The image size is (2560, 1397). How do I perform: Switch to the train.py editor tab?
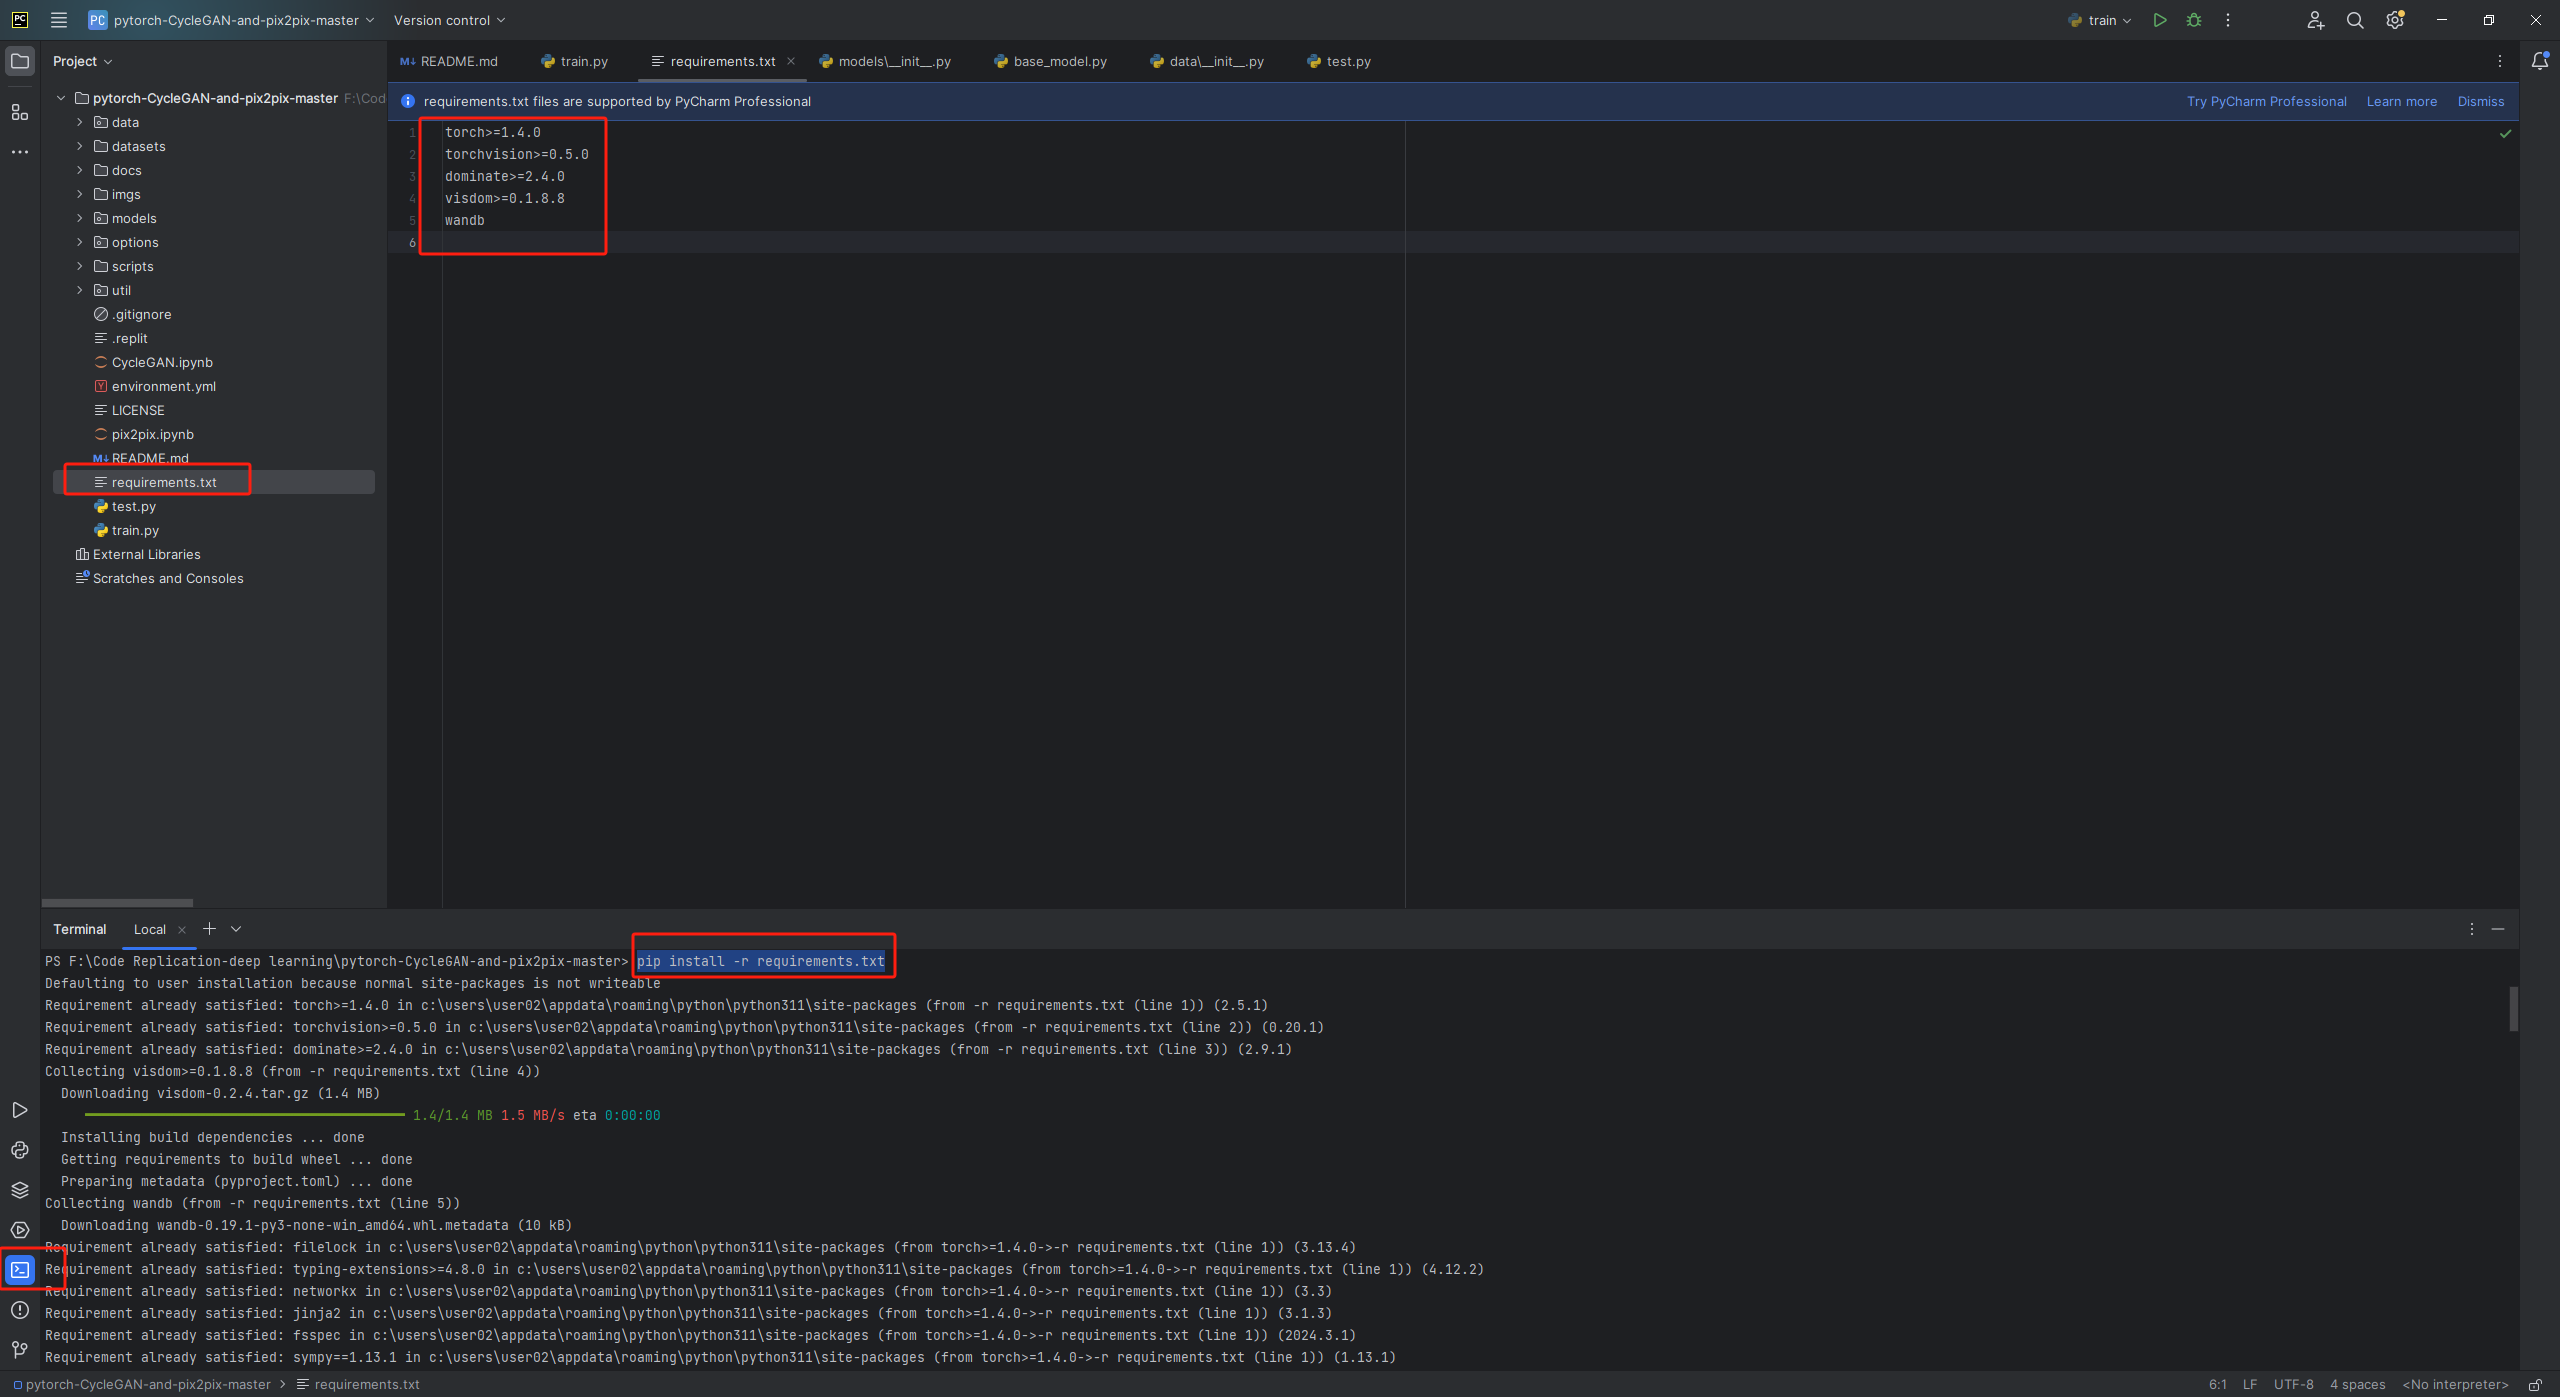(x=583, y=61)
